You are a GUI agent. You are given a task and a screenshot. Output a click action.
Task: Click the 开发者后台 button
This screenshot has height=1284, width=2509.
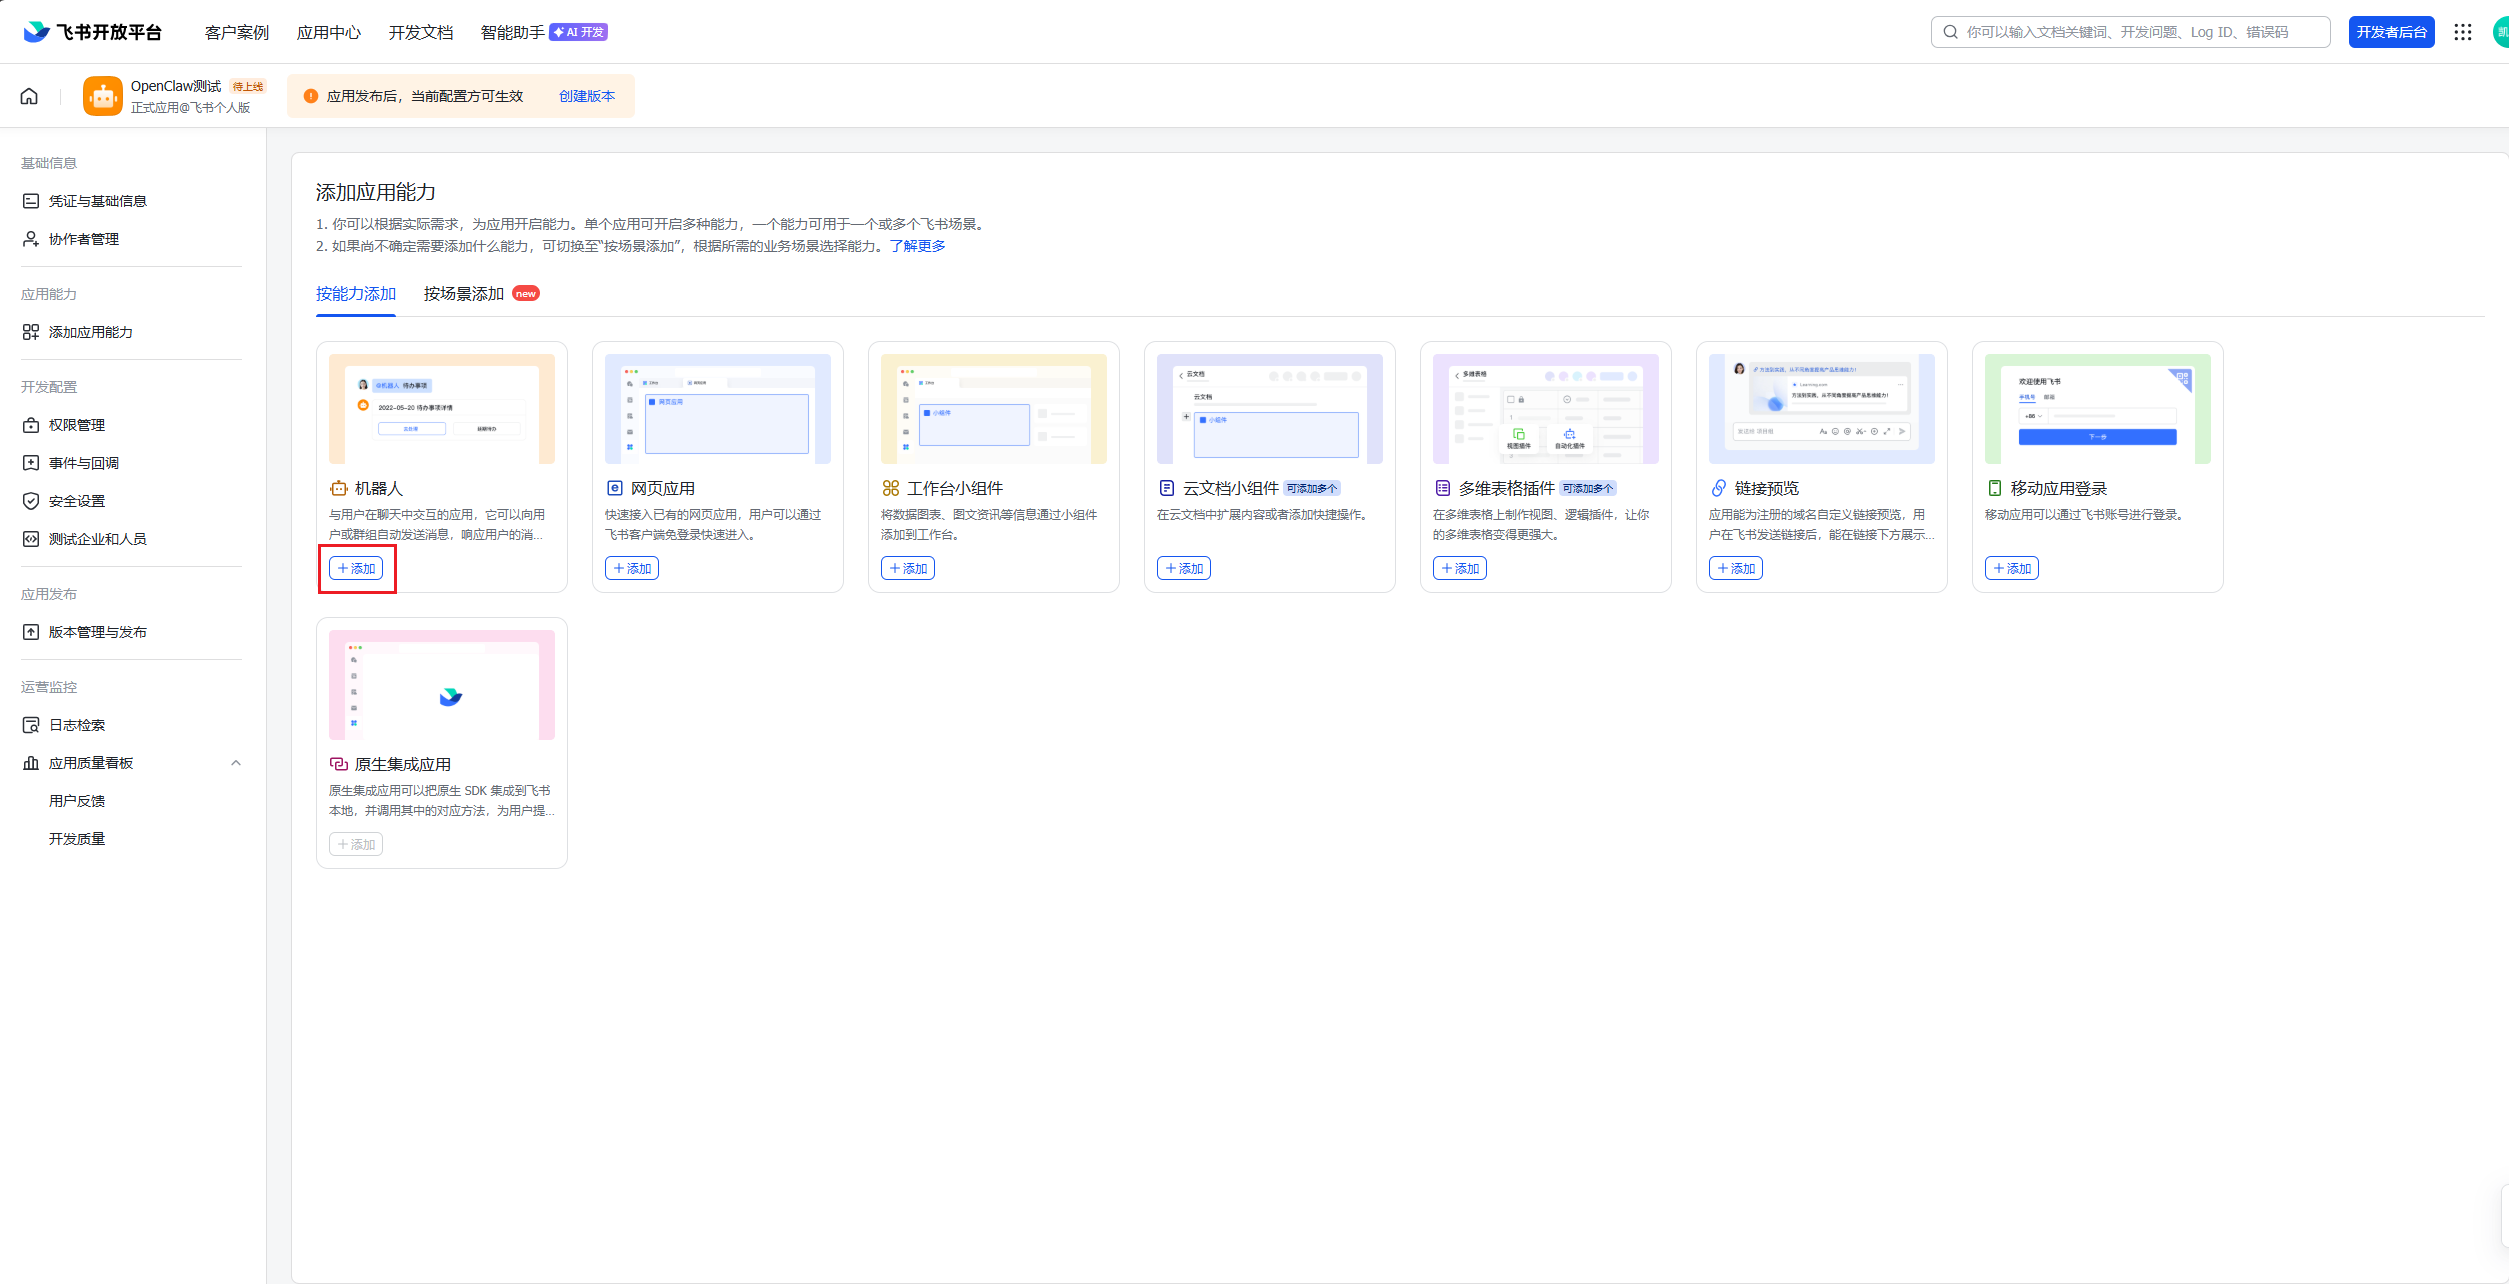pos(2391,32)
